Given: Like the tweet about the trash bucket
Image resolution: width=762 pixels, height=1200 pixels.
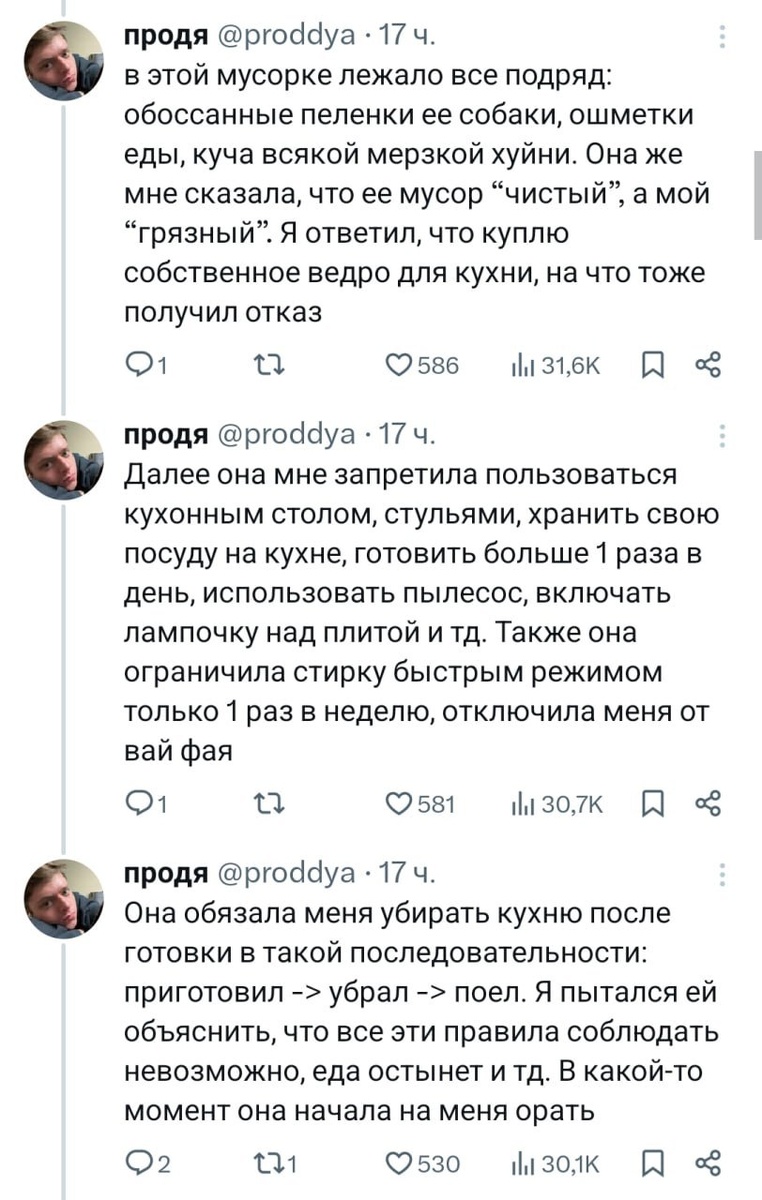Looking at the screenshot, I should tap(399, 366).
